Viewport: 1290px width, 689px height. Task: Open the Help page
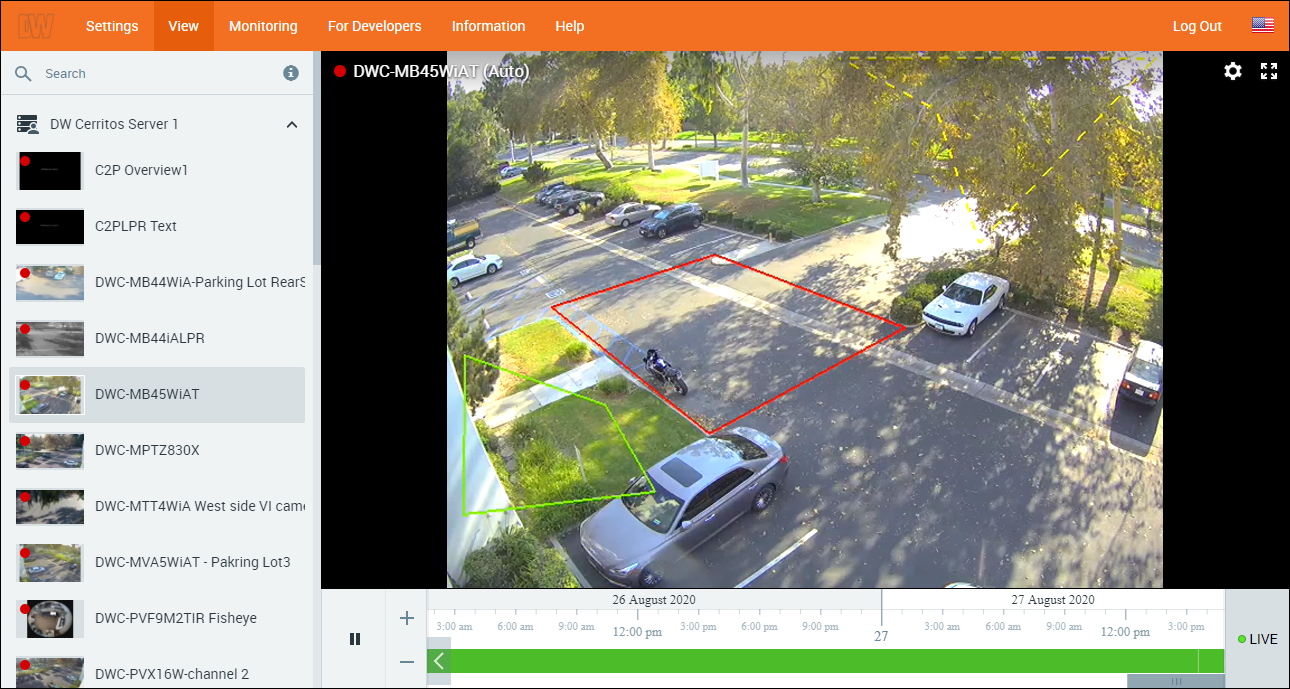pyautogui.click(x=569, y=26)
